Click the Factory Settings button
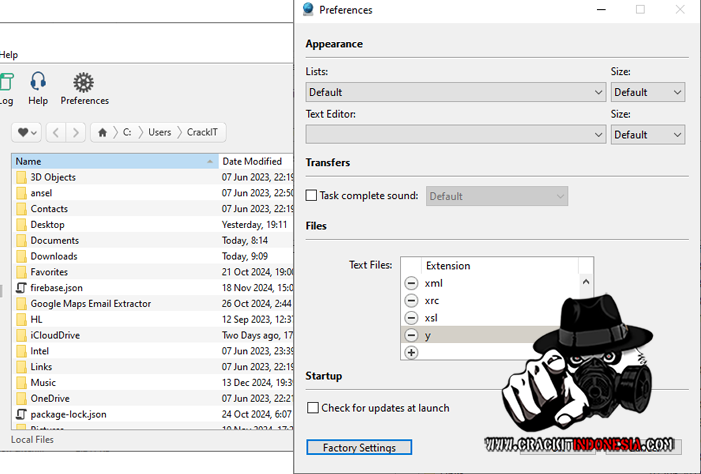 coord(359,448)
